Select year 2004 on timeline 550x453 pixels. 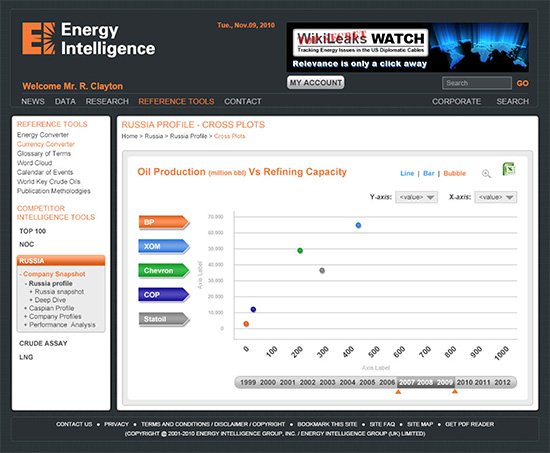tap(348, 382)
